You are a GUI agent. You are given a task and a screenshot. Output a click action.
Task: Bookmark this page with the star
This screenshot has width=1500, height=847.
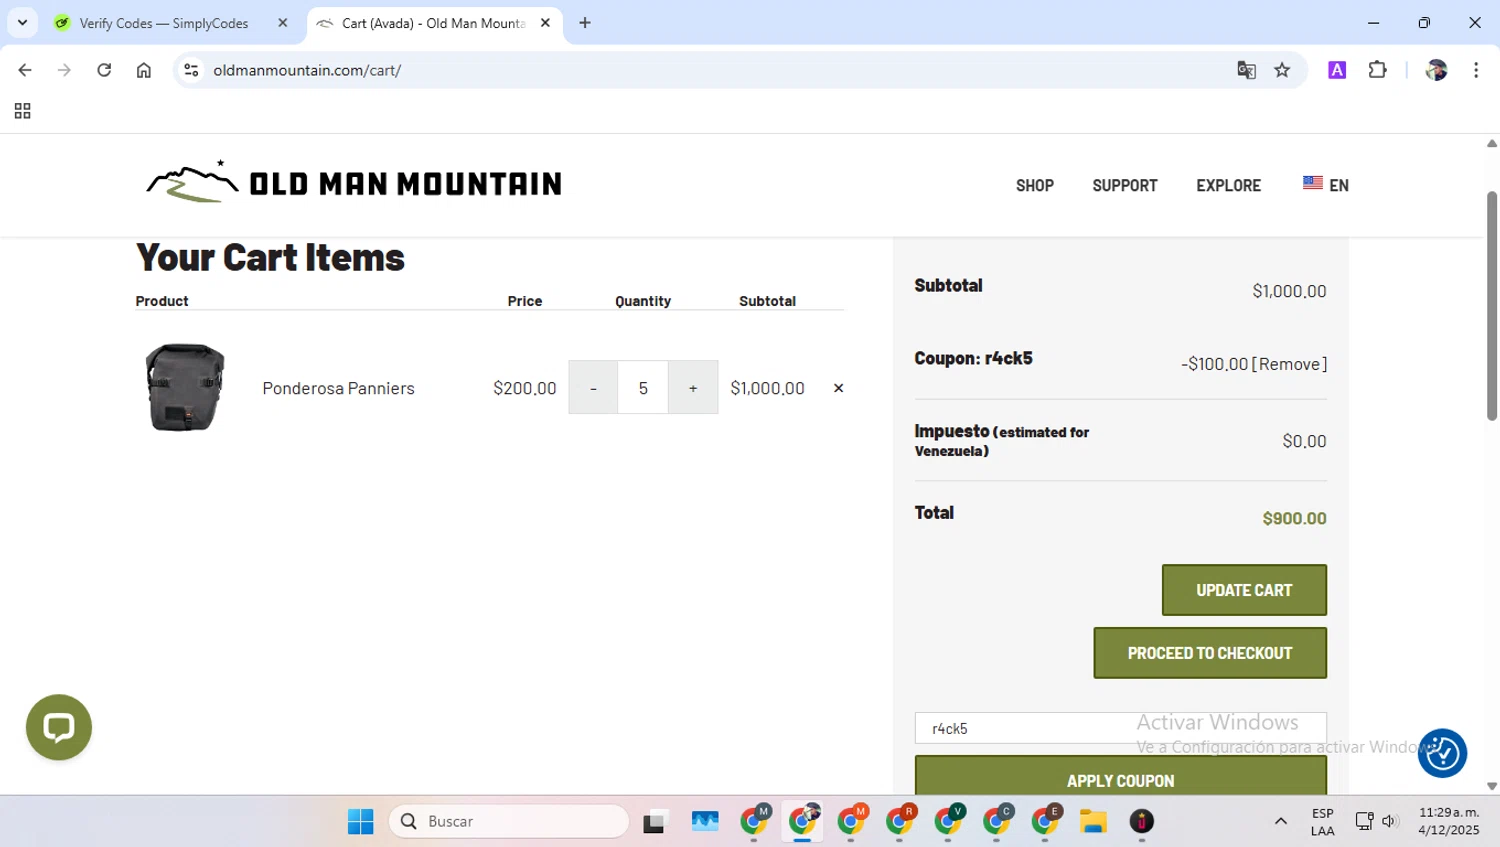[x=1282, y=70]
